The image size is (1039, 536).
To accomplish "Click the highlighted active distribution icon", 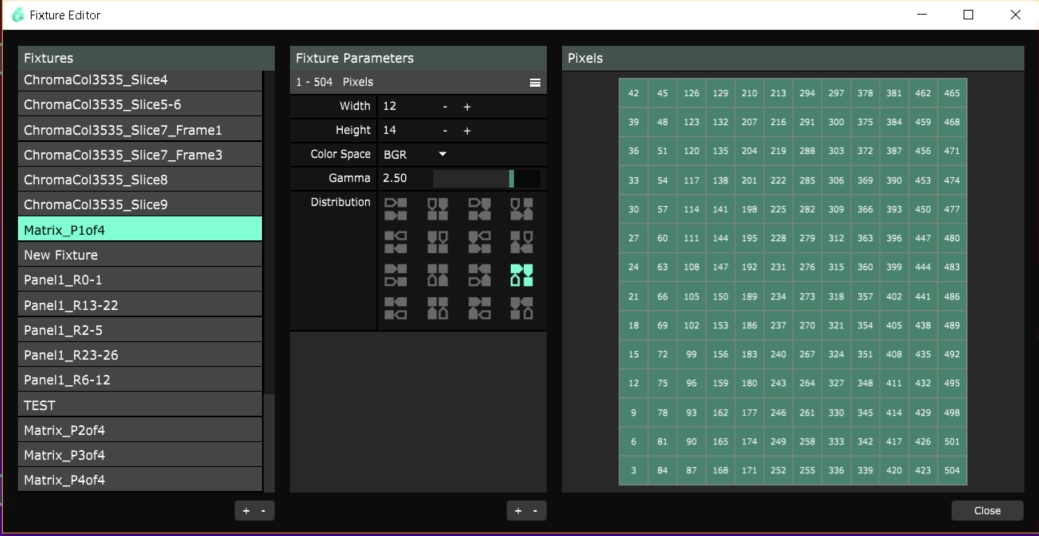I will (x=521, y=275).
